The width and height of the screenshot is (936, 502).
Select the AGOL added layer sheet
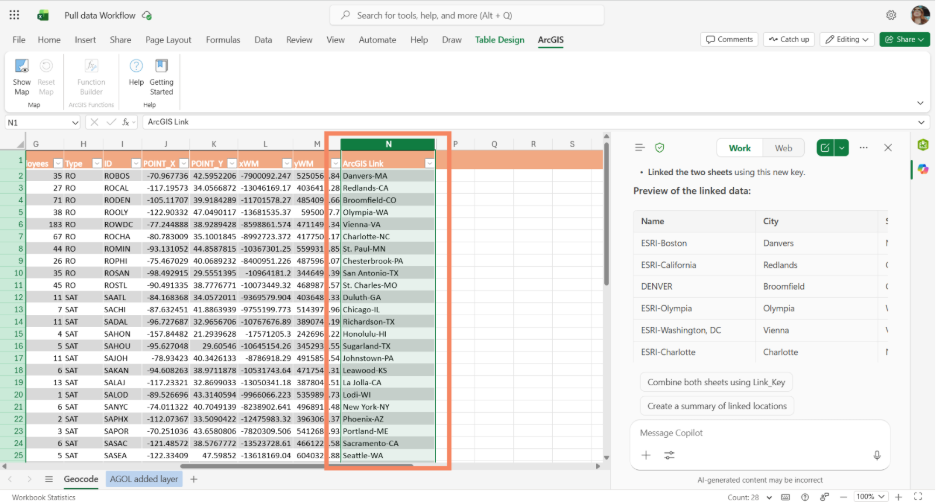[144, 479]
